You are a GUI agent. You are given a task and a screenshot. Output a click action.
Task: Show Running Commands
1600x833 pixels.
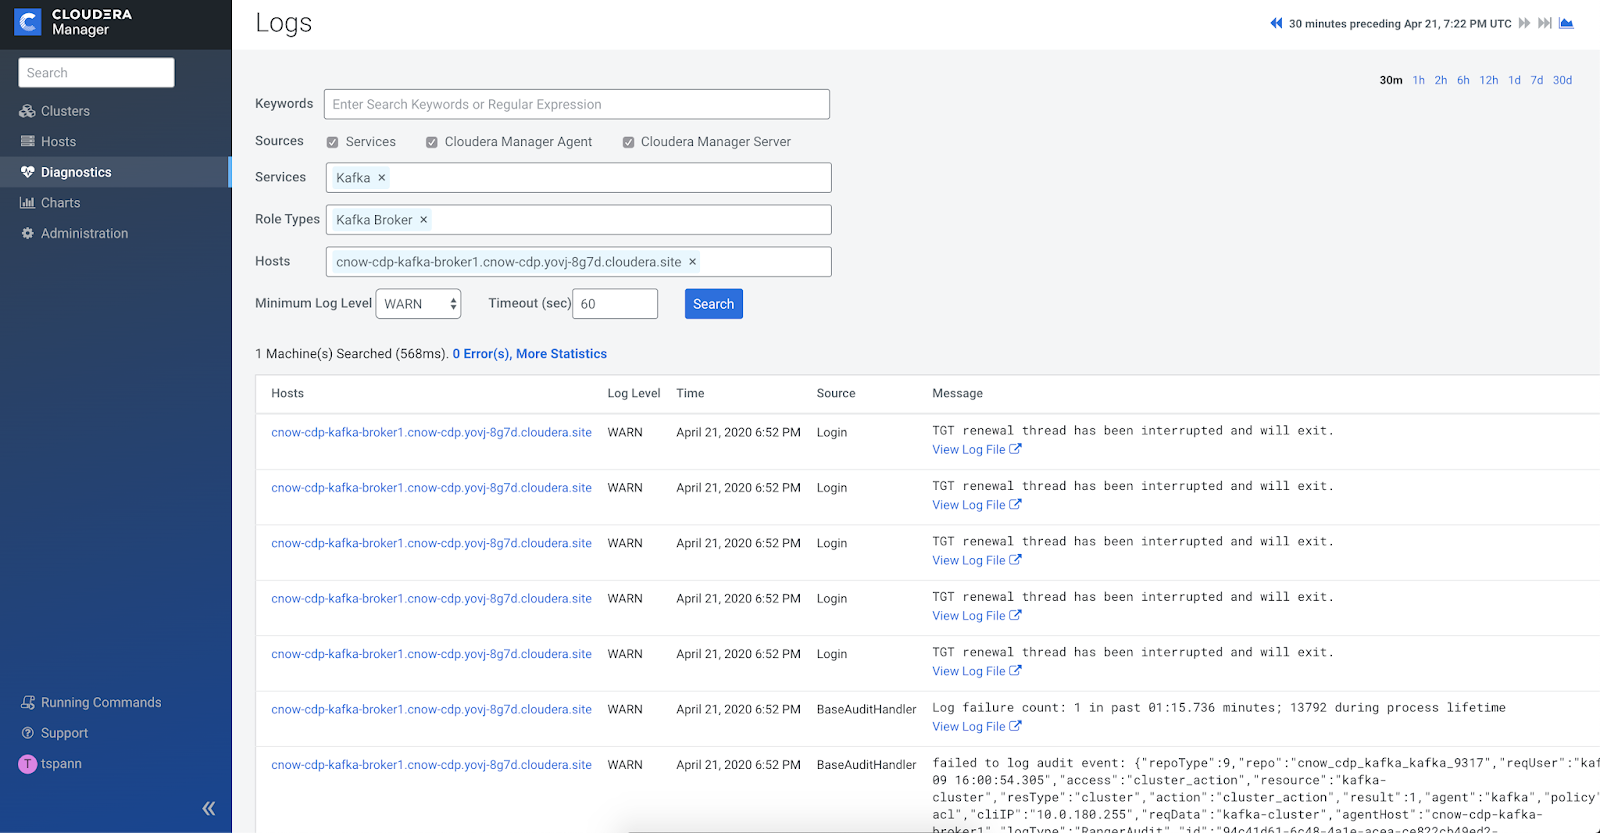[100, 702]
